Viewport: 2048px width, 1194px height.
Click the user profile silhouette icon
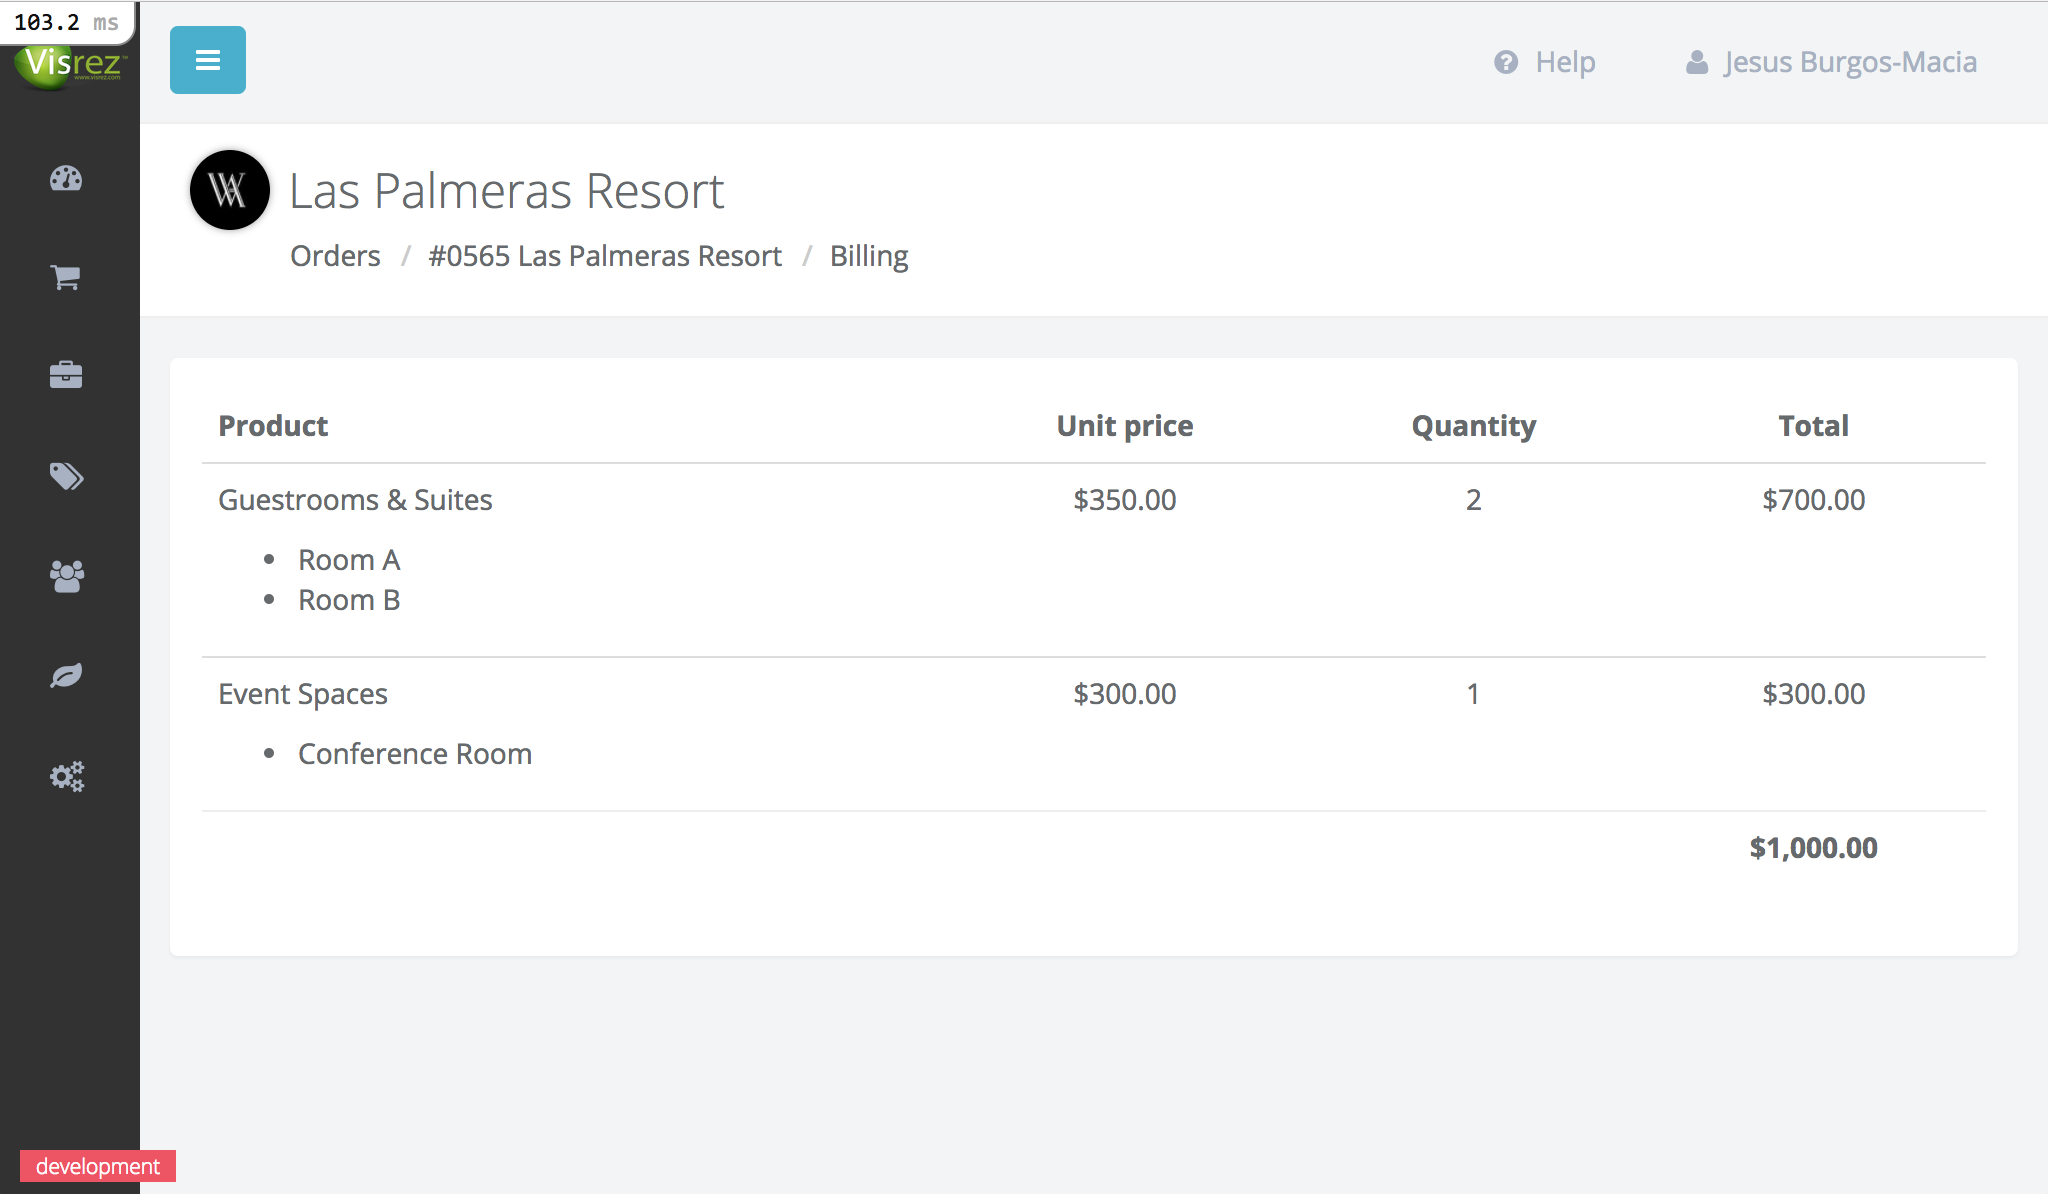pos(1697,62)
